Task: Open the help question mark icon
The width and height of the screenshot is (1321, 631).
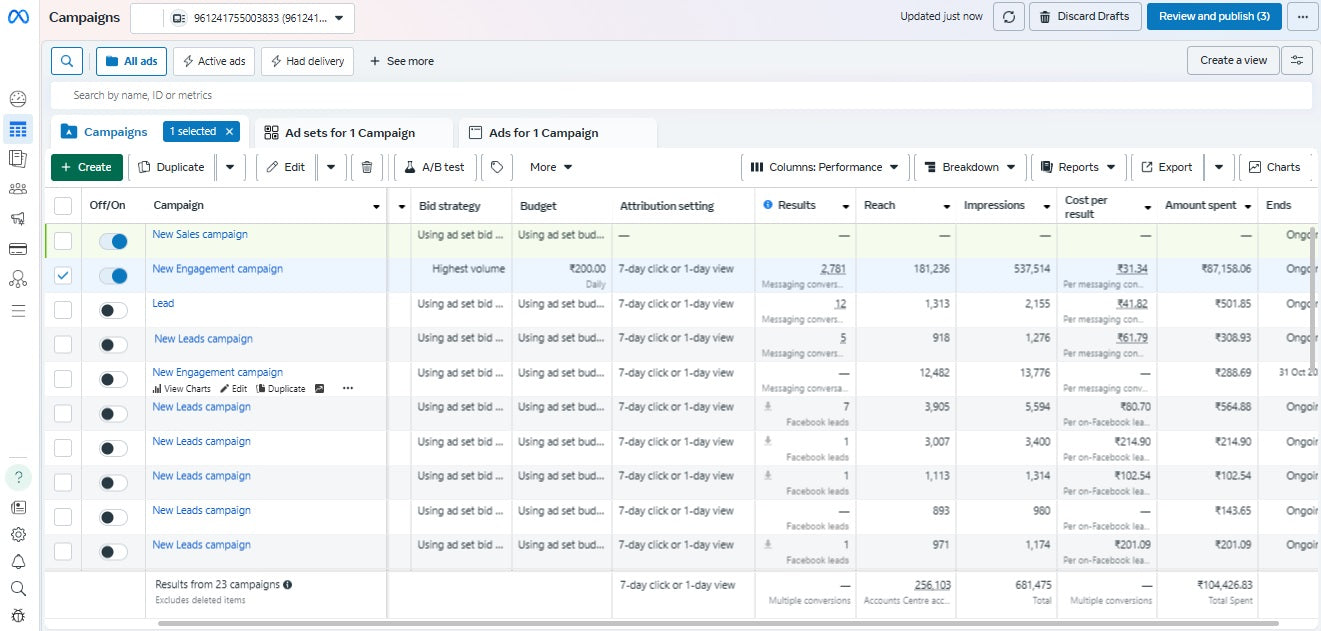Action: (x=18, y=477)
